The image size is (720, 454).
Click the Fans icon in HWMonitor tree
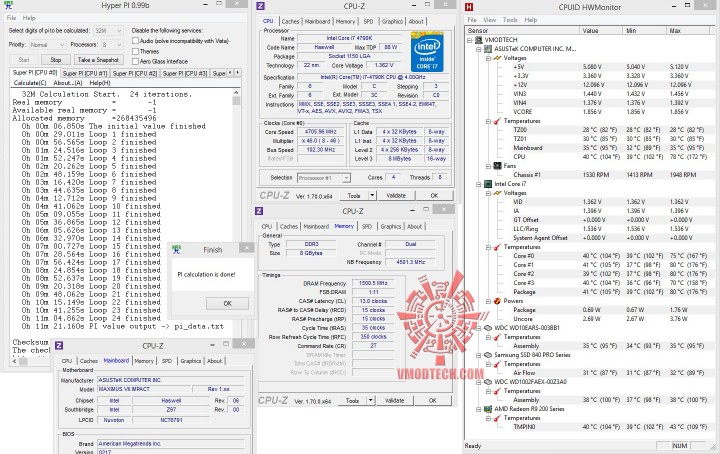(x=497, y=166)
